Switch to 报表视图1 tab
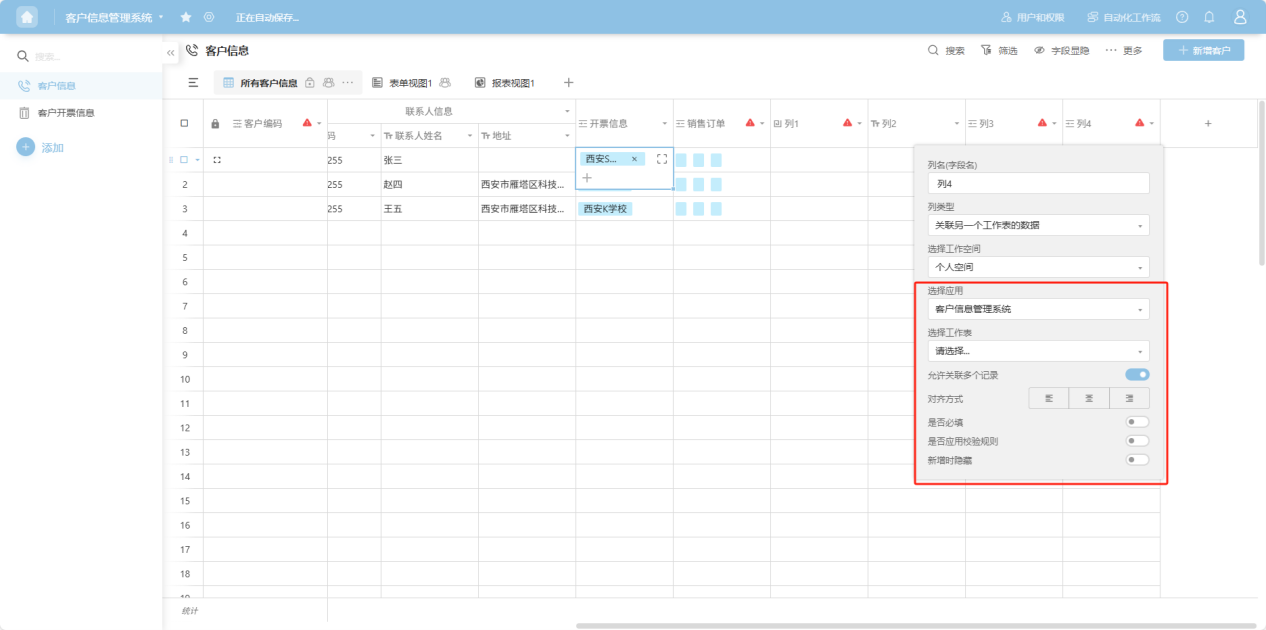This screenshot has width=1266, height=630. pyautogui.click(x=512, y=83)
